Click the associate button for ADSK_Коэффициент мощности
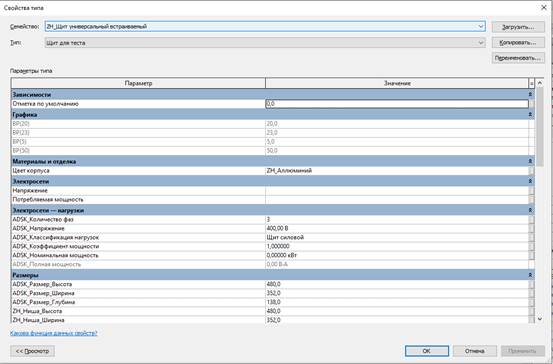Screen dimensions: 553x364 (531, 246)
